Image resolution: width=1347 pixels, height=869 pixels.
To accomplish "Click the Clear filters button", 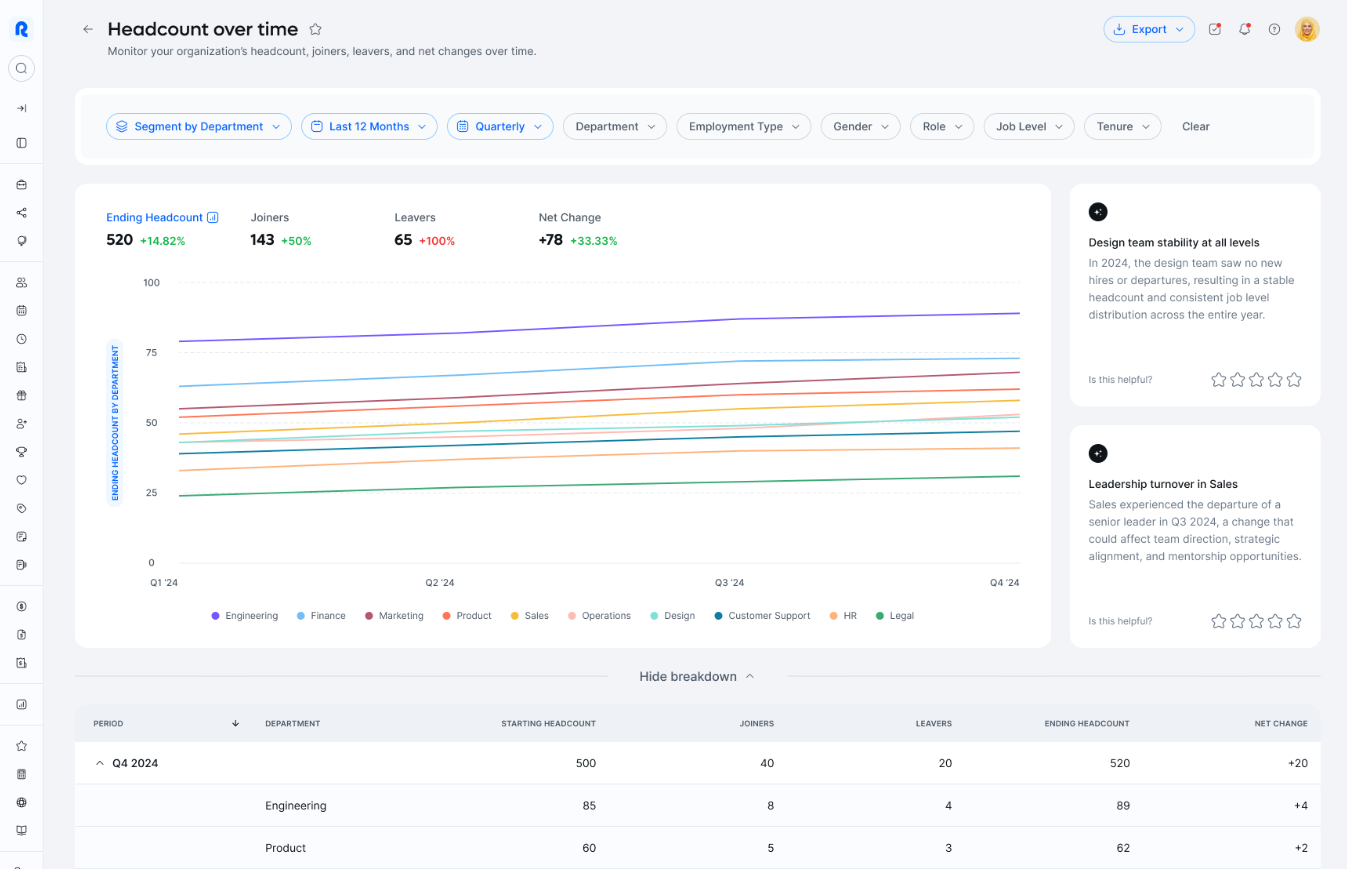I will pos(1195,126).
